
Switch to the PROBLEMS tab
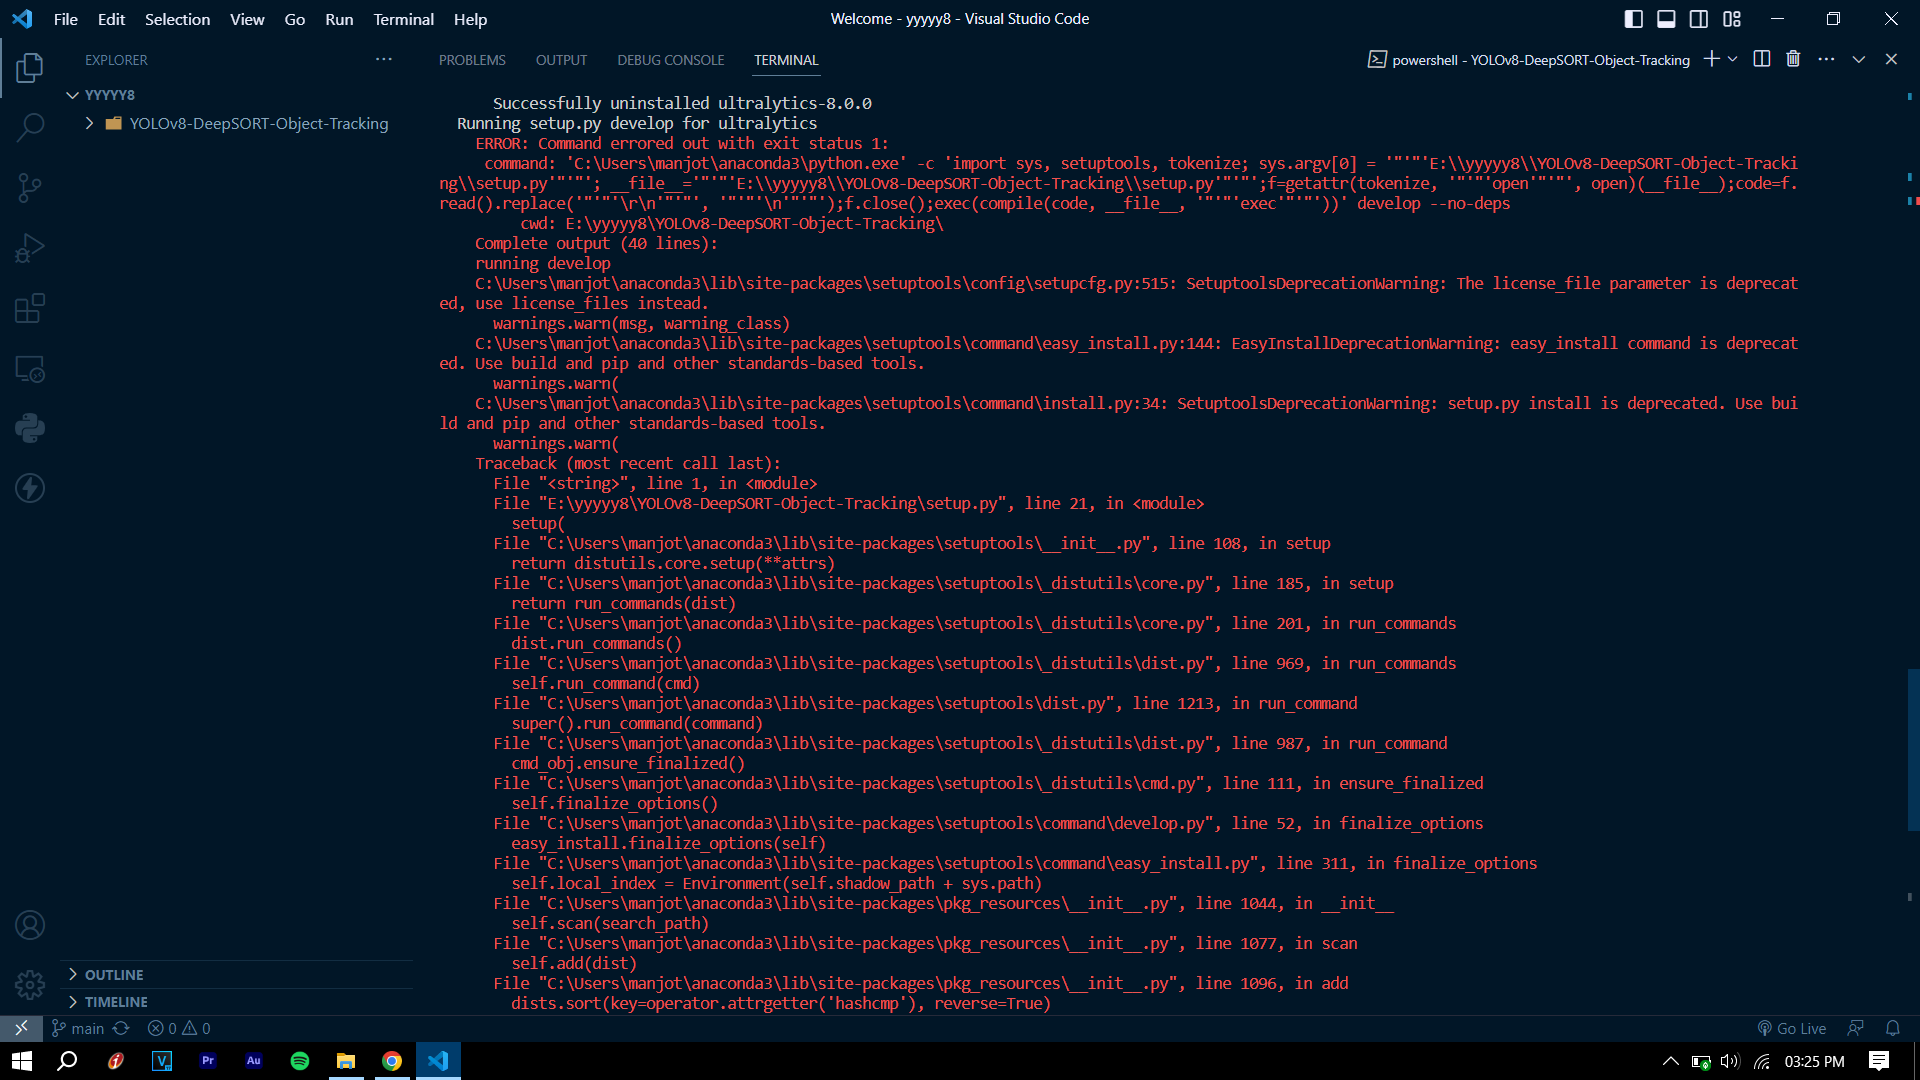[472, 60]
